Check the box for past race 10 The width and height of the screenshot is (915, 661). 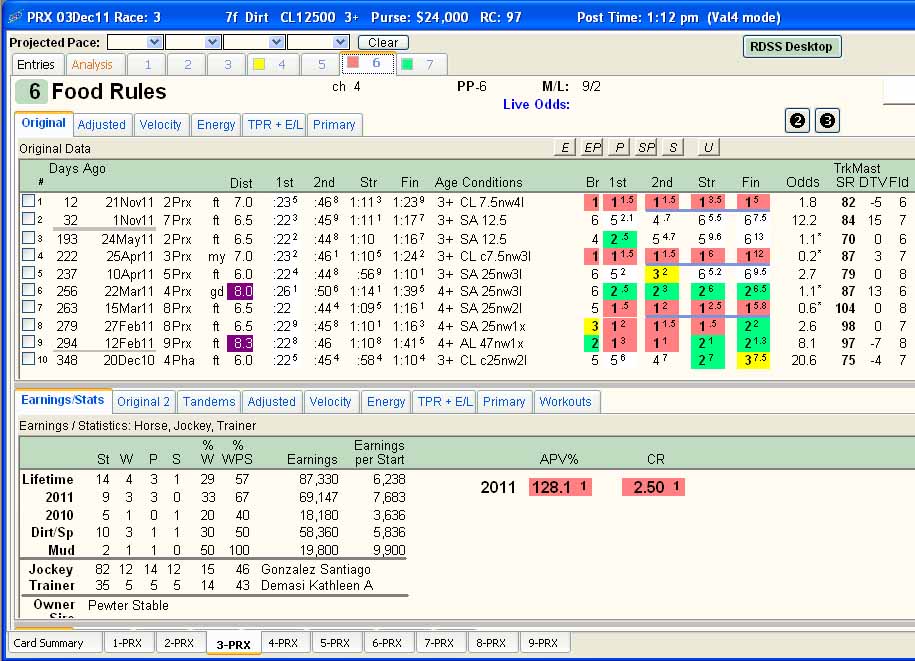(x=27, y=358)
